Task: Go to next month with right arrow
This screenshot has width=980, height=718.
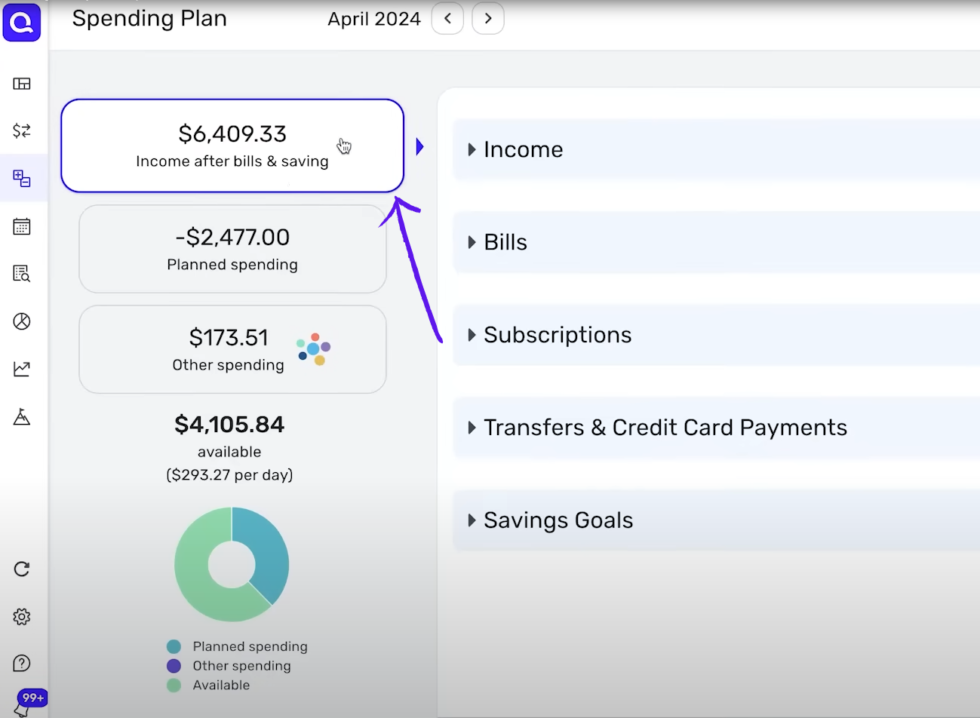Action: click(x=488, y=18)
